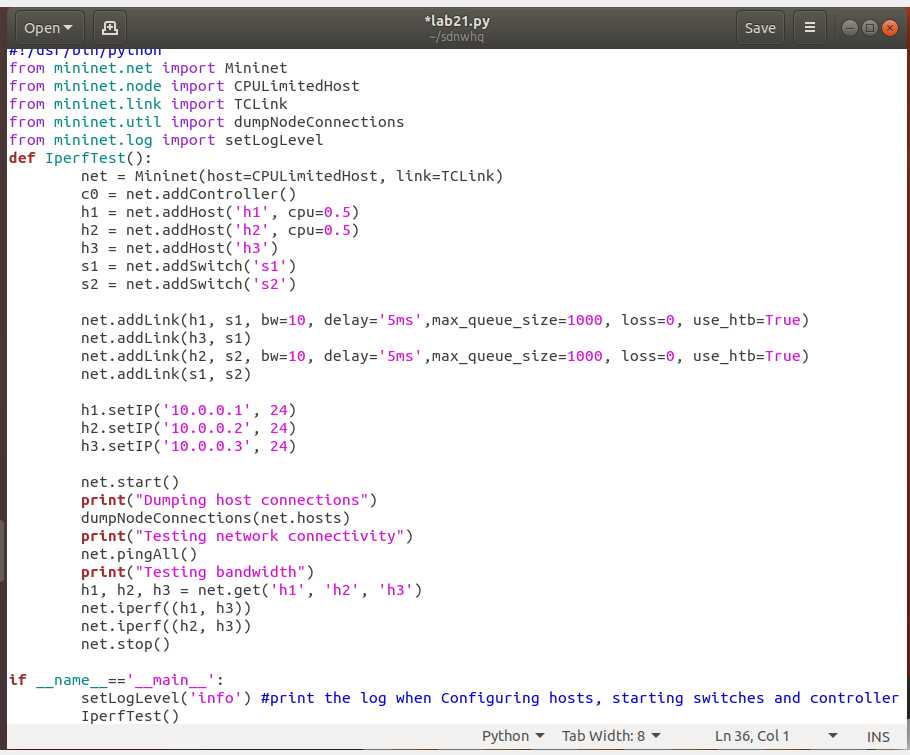
Task: Click the 'from mininet.node import CPULimitedHost' line
Action: (x=184, y=86)
